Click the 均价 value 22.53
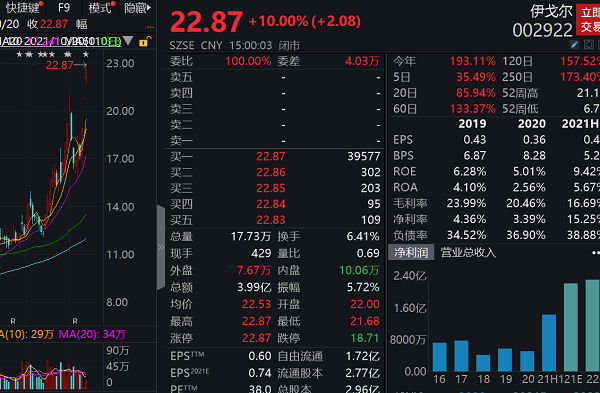 pyautogui.click(x=256, y=304)
